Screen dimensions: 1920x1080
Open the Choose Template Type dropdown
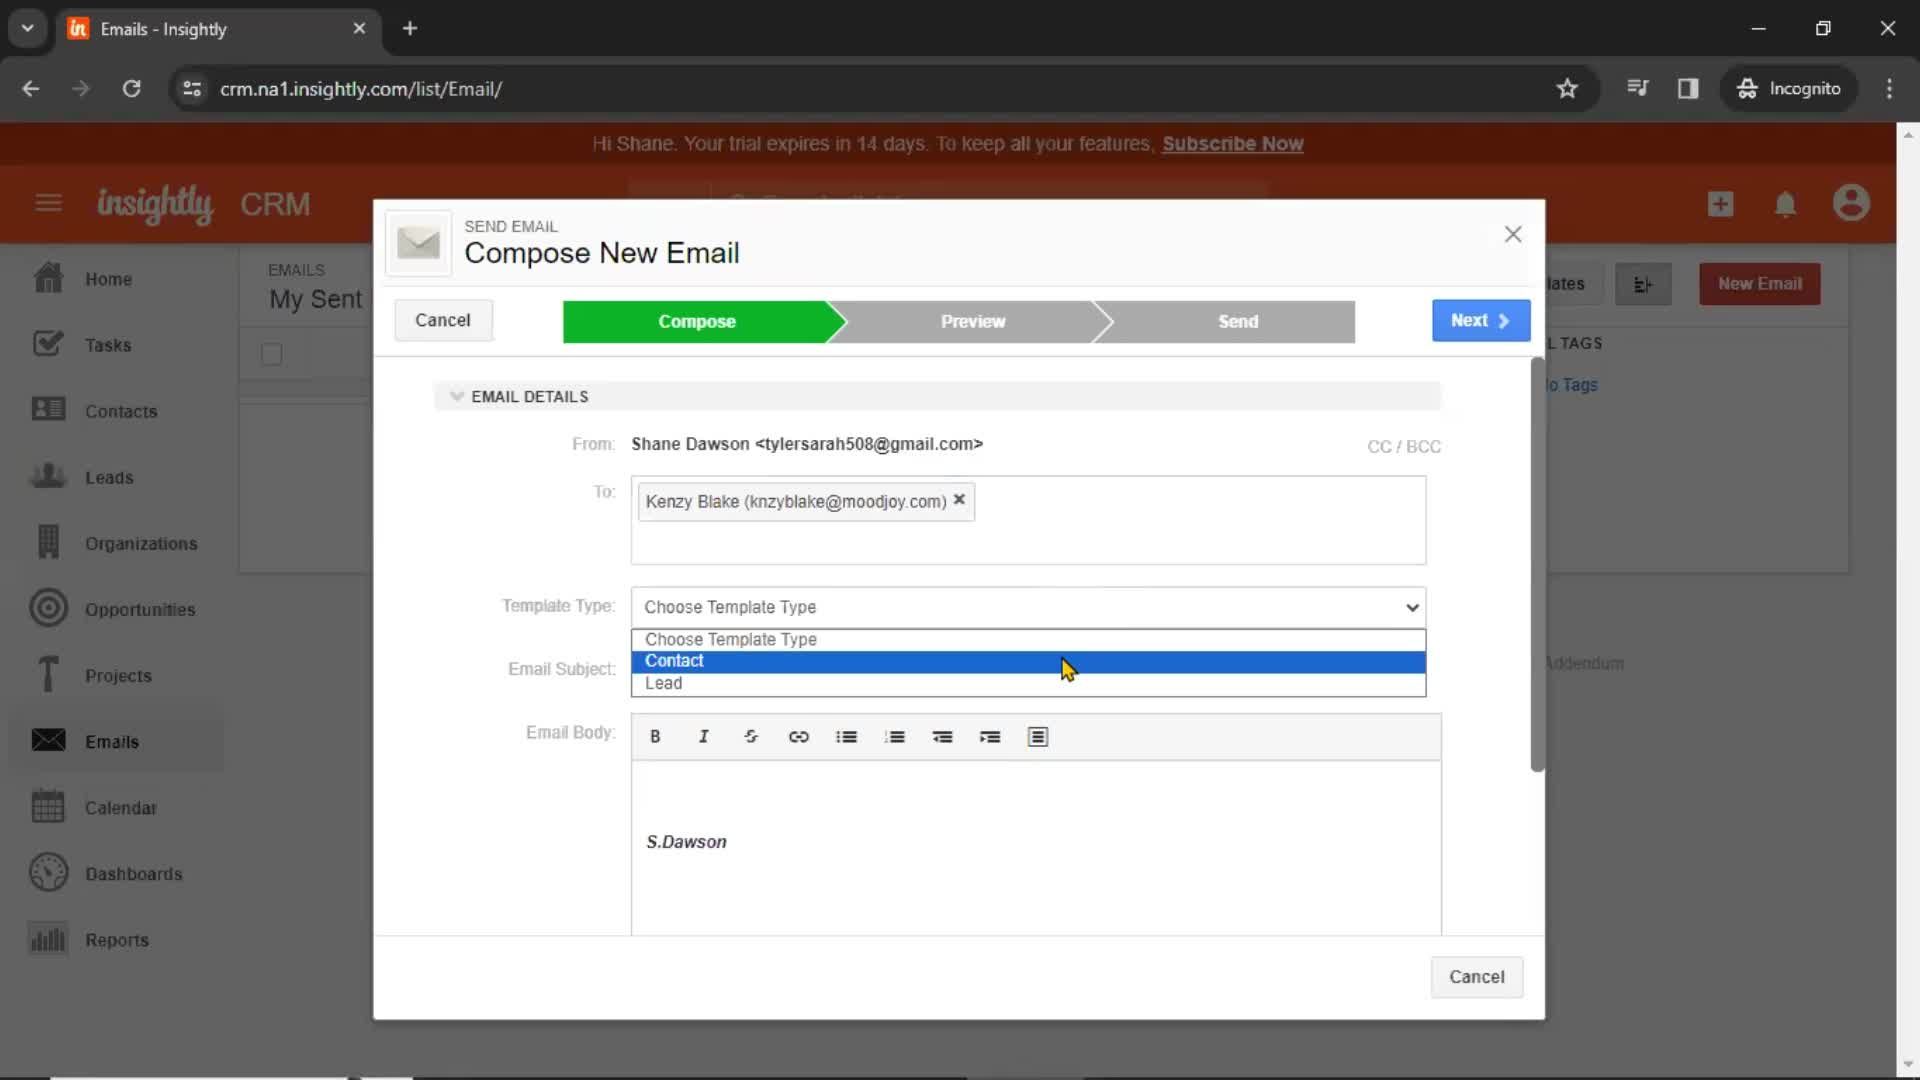point(1027,607)
